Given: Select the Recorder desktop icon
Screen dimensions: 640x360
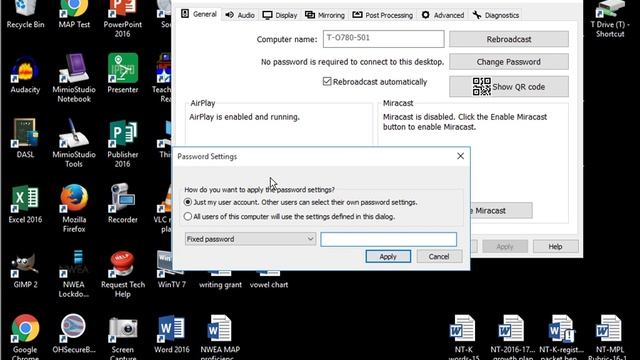Looking at the screenshot, I should [122, 204].
